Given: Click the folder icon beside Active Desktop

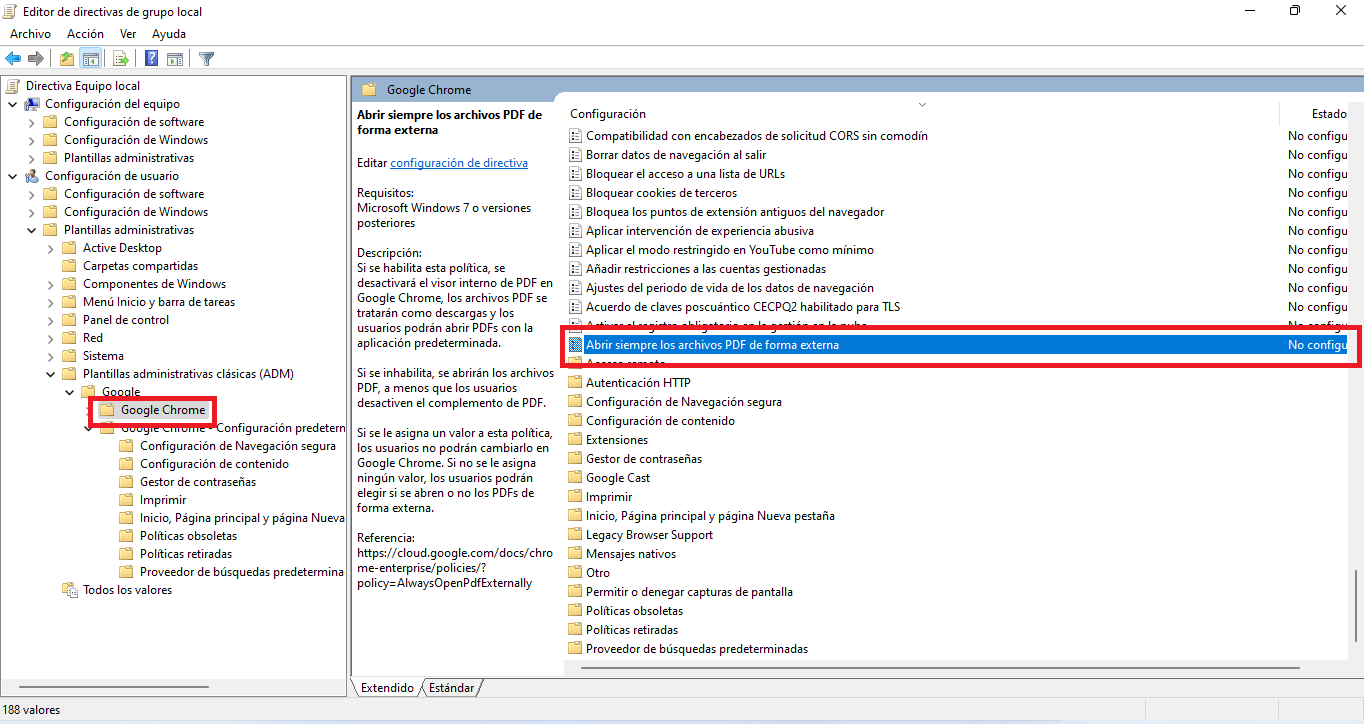Looking at the screenshot, I should point(70,248).
